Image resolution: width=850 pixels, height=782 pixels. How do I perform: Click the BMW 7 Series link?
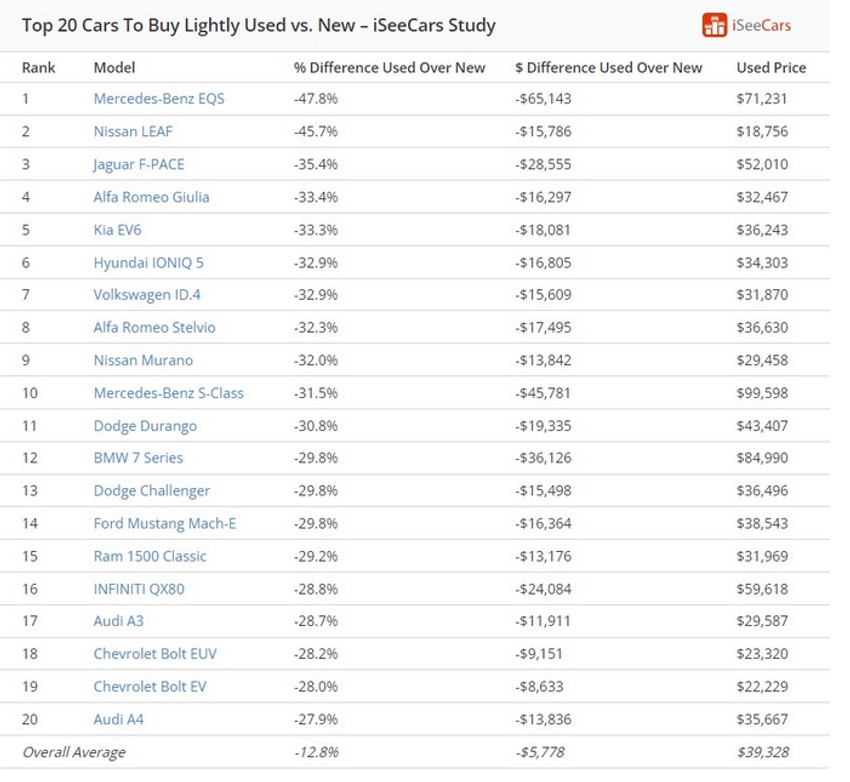[138, 458]
